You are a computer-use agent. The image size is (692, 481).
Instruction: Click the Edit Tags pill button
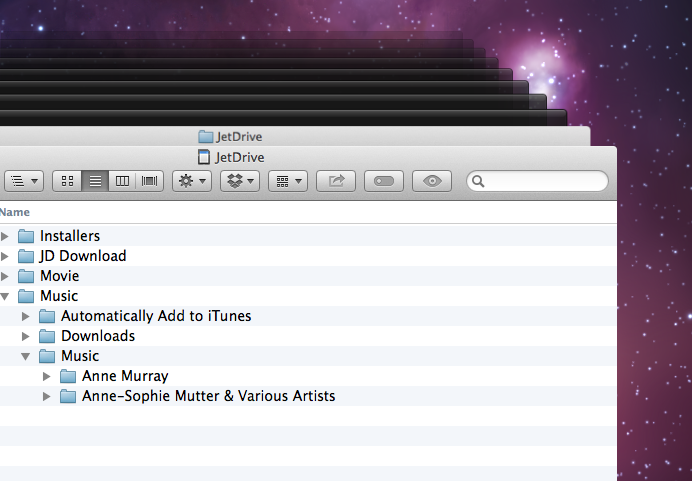tap(384, 181)
